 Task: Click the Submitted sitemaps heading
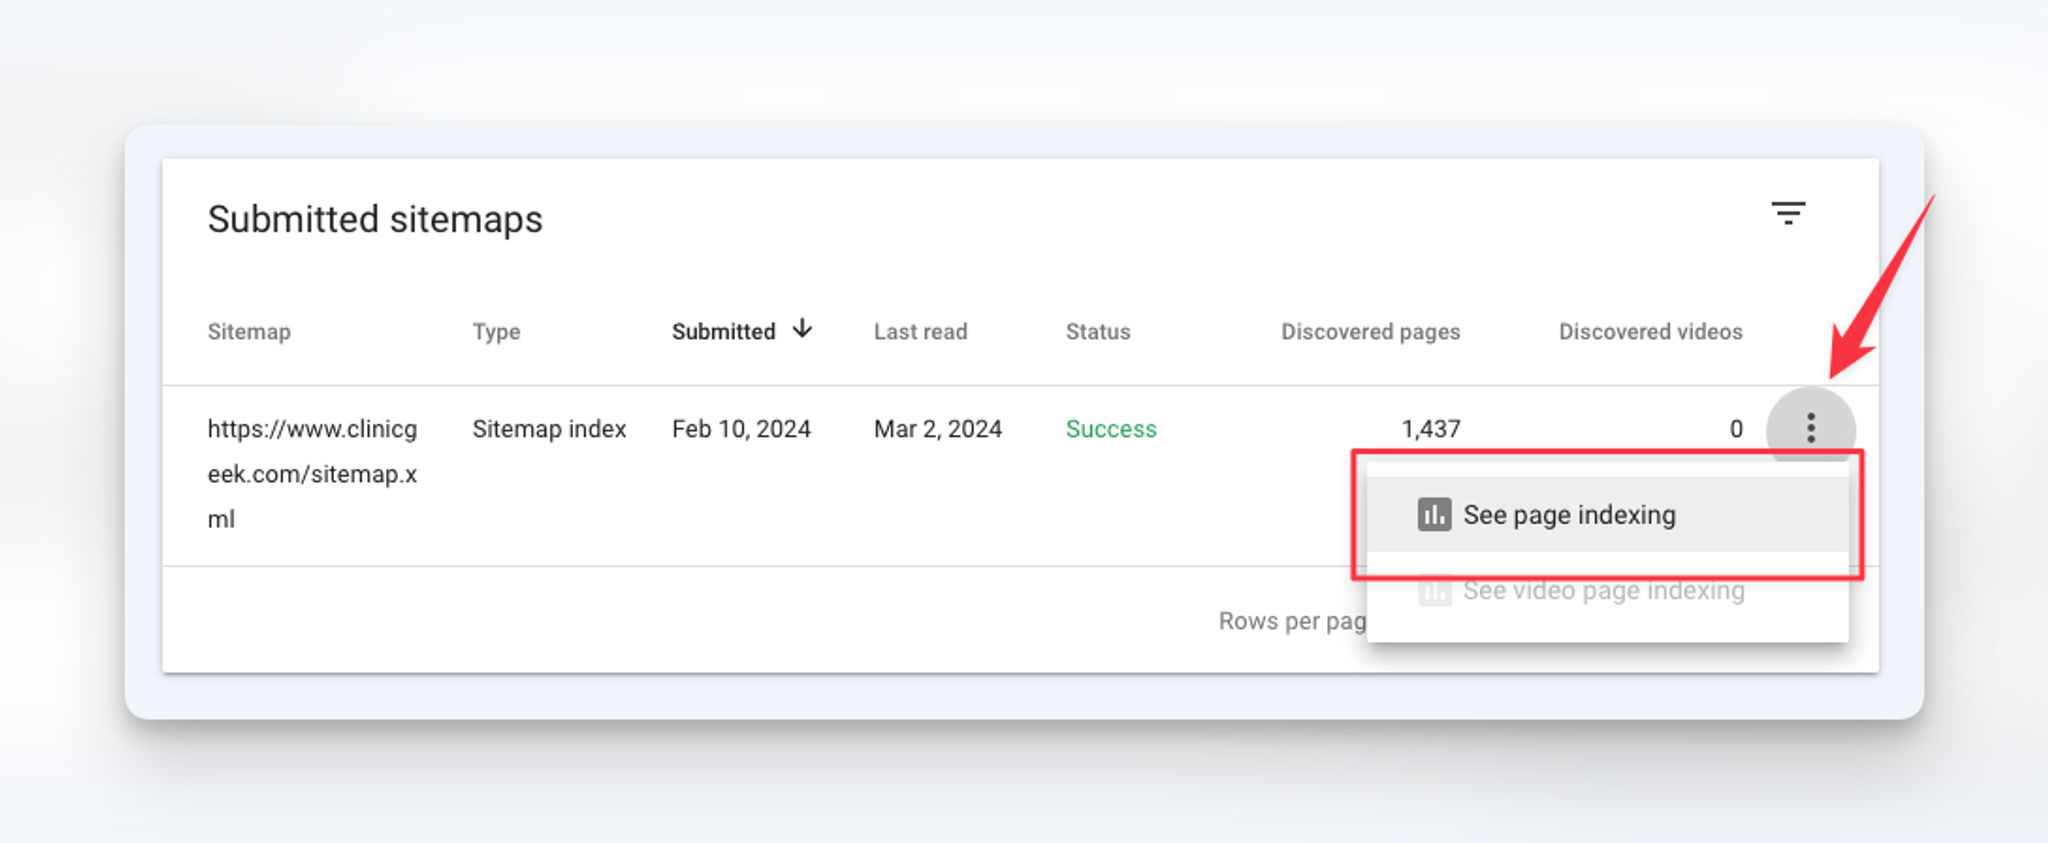(x=375, y=219)
